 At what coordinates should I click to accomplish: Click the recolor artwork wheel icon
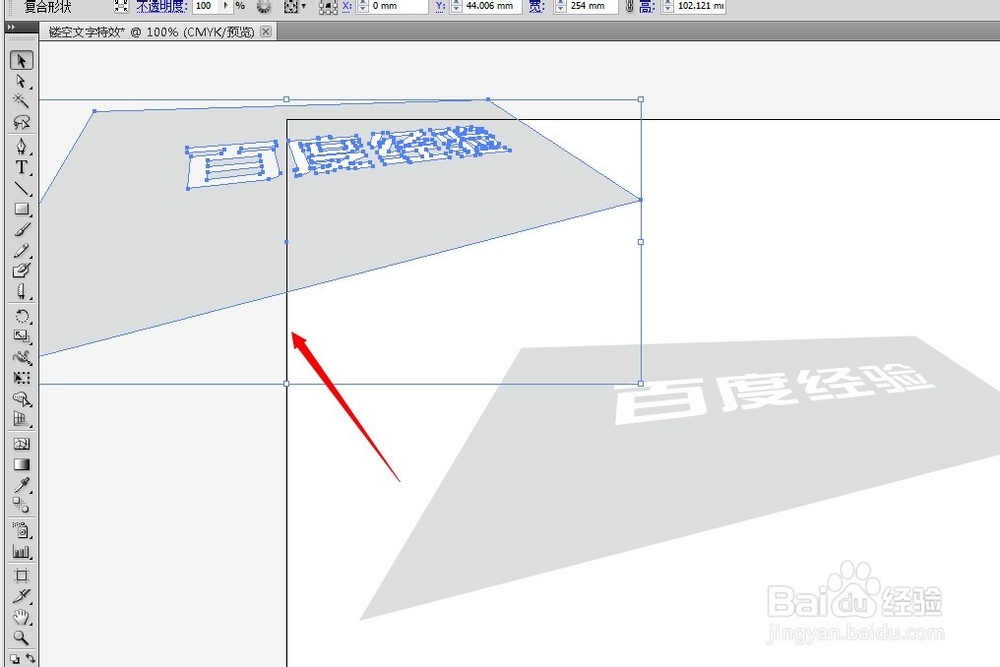click(264, 7)
